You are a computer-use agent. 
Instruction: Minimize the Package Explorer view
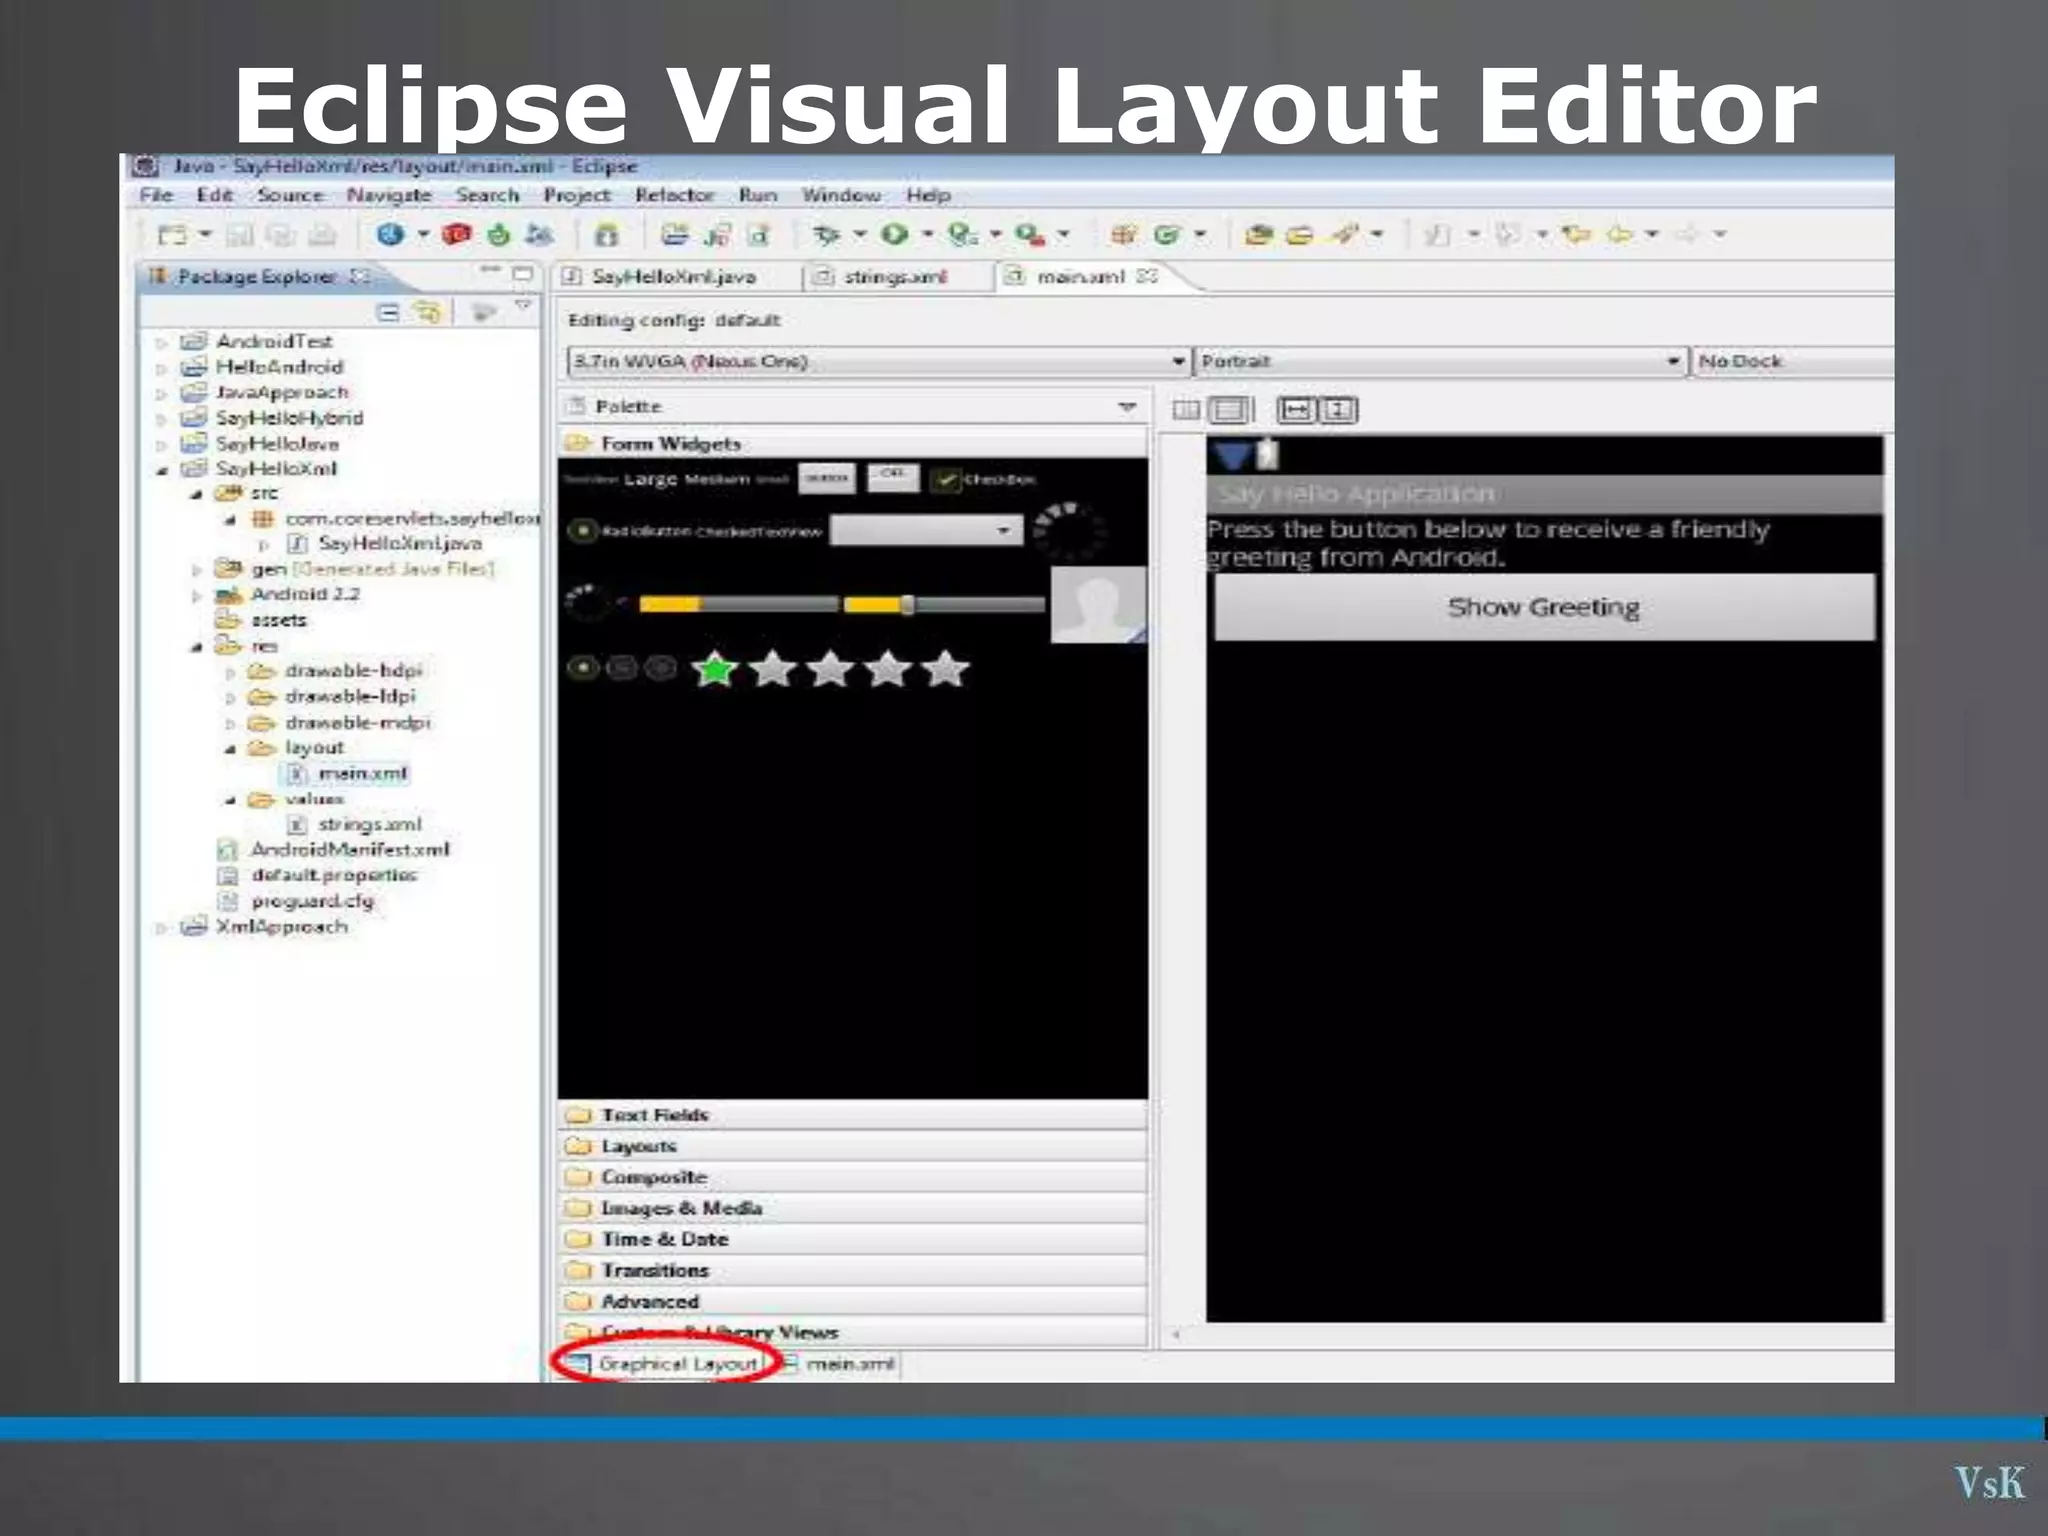tap(490, 270)
